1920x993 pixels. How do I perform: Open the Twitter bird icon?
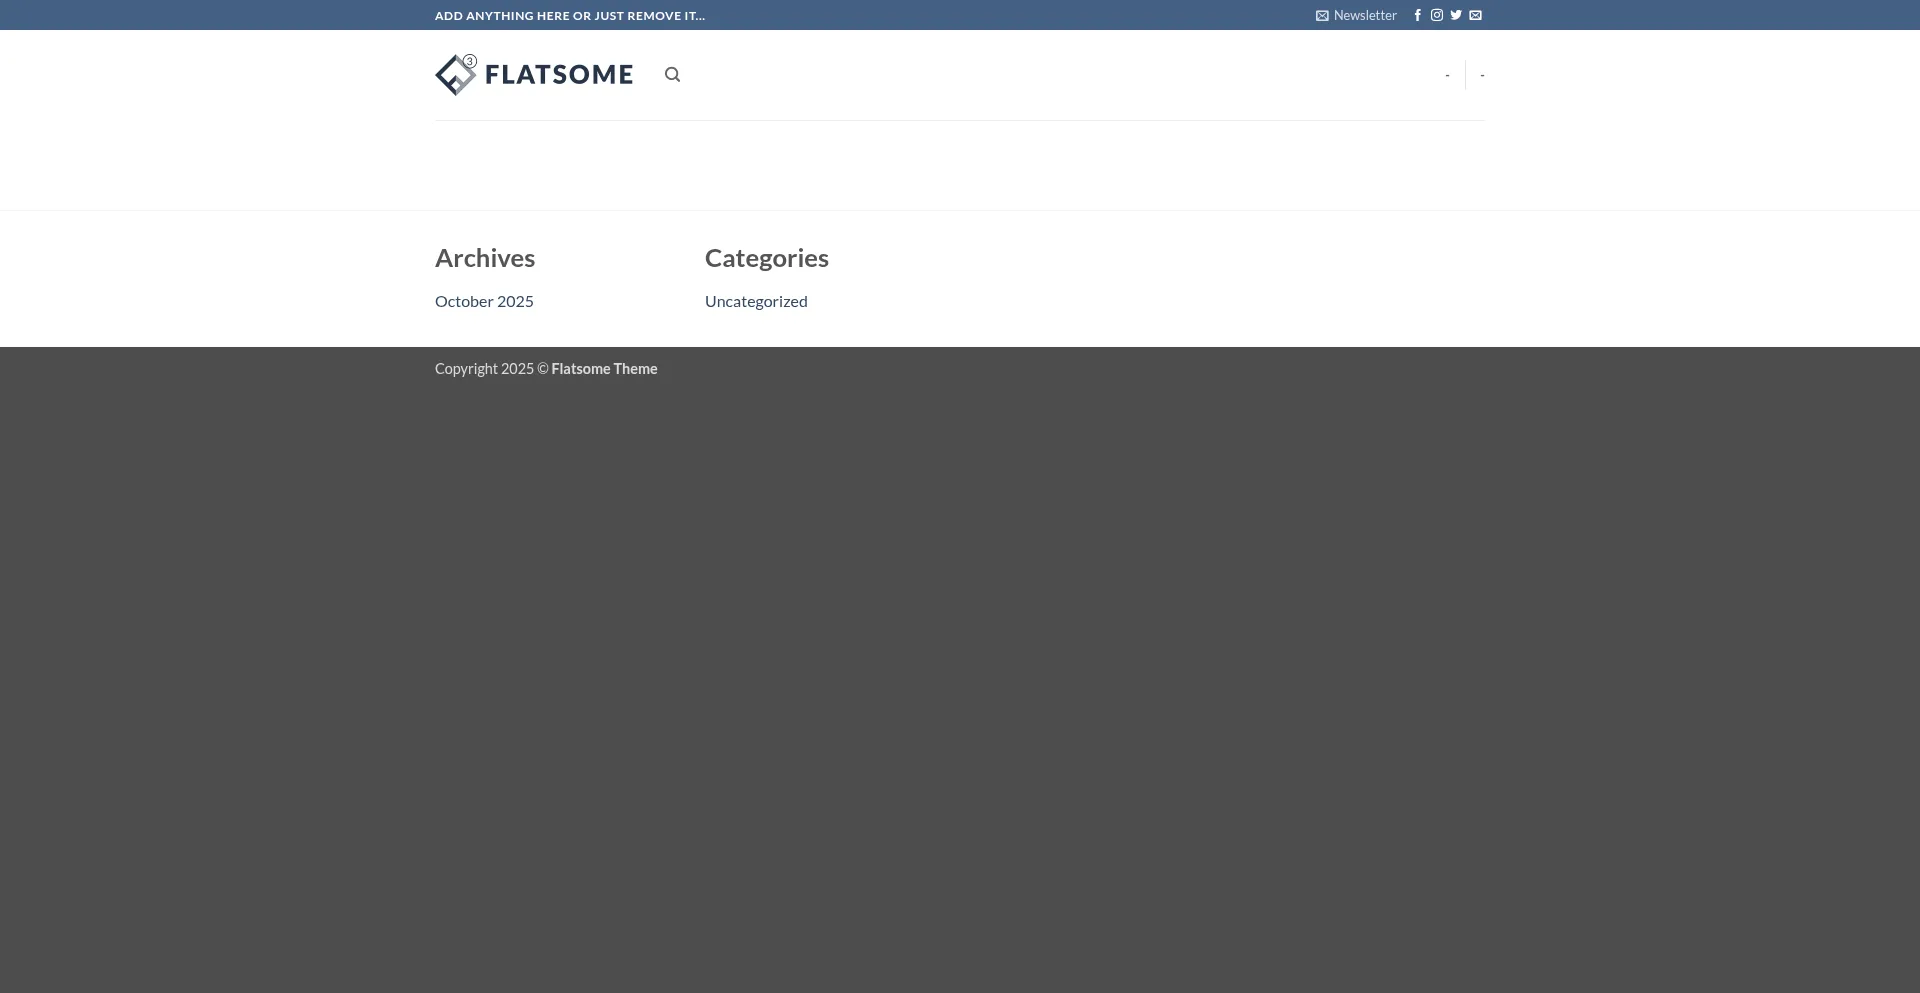(x=1456, y=15)
